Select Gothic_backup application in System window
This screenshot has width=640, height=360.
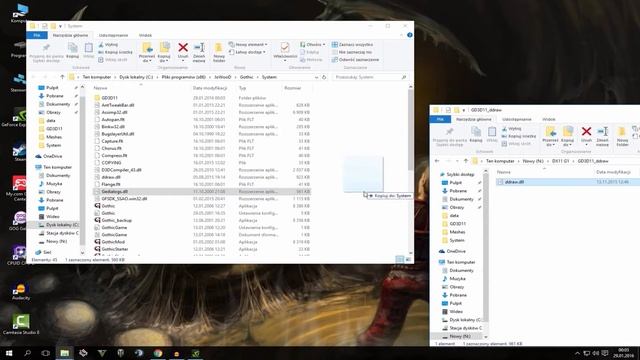click(x=117, y=220)
